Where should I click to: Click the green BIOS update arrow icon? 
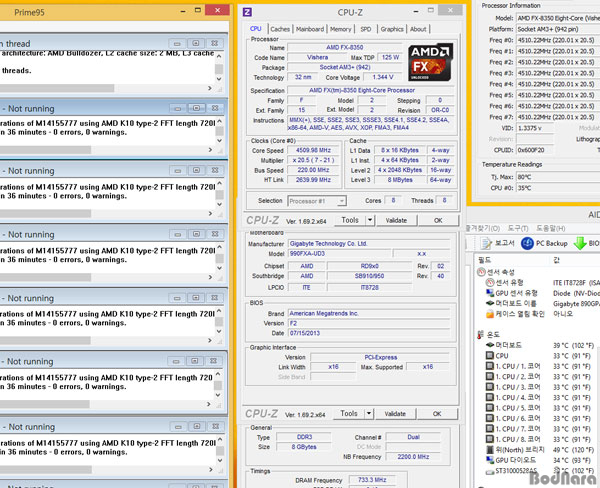tap(580, 243)
